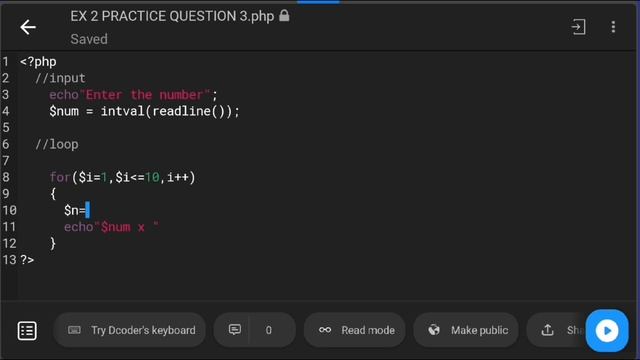Click line number 5 in gutter
The image size is (640, 360).
pos(6,128)
